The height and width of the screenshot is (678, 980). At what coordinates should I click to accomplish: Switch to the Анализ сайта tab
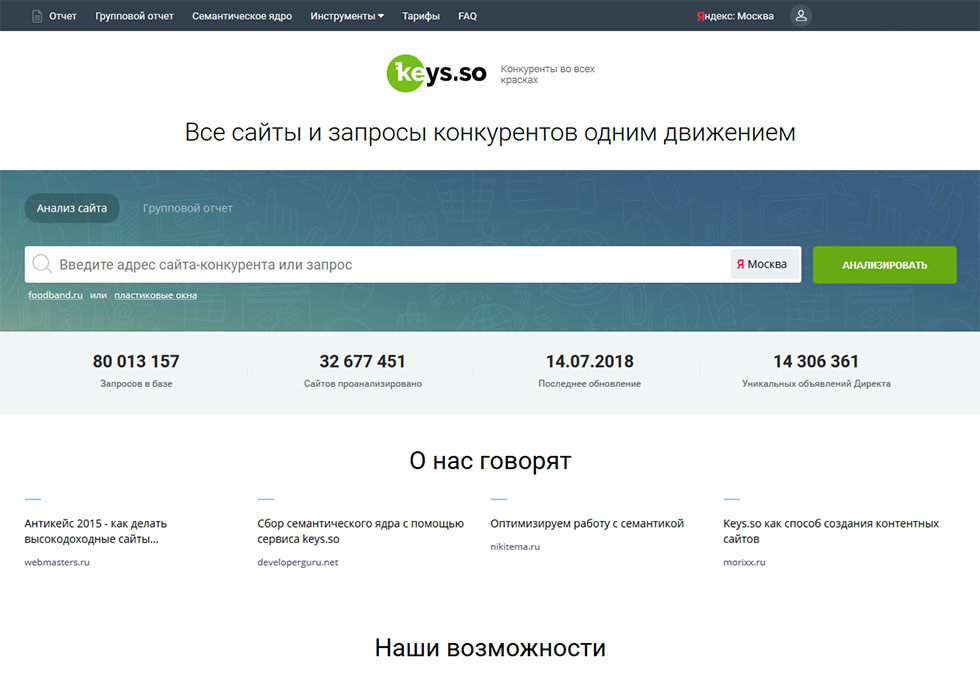click(x=72, y=208)
